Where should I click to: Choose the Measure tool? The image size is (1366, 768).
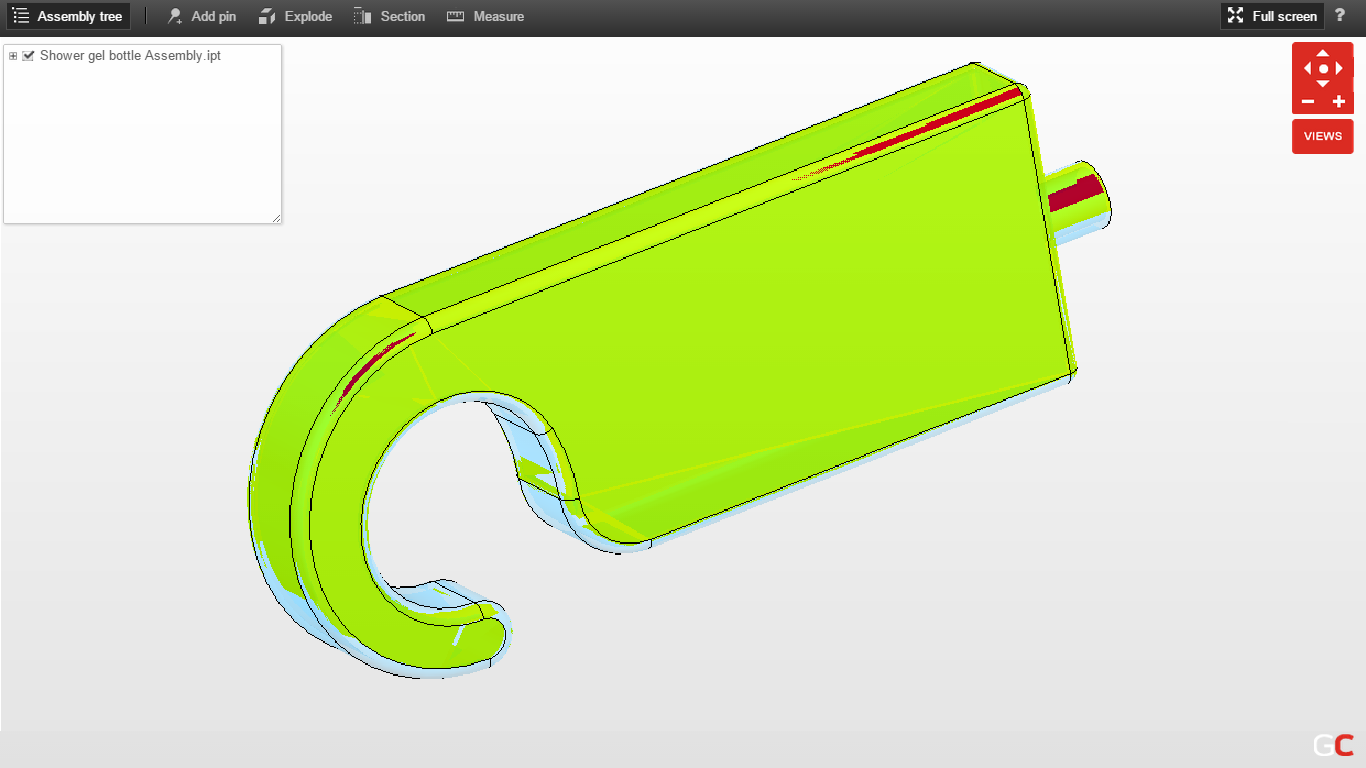tap(485, 16)
